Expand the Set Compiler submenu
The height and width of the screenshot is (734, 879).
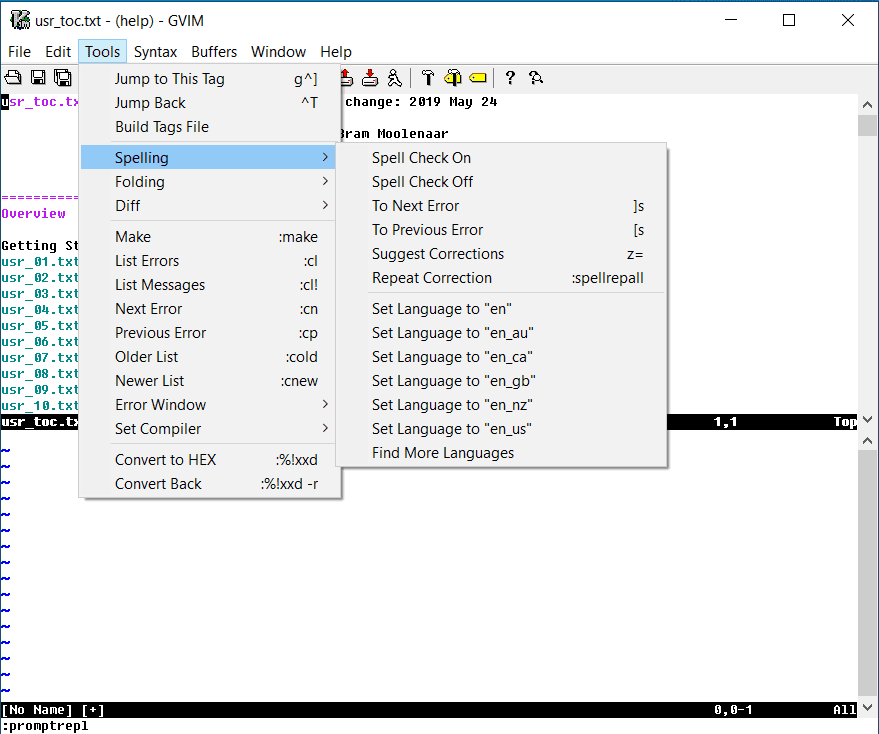coord(208,429)
